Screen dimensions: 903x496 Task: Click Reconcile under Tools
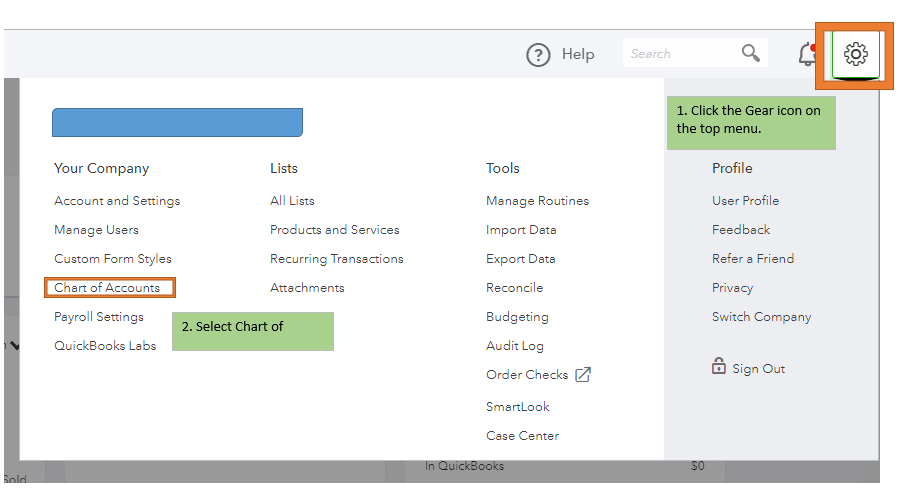pos(514,288)
